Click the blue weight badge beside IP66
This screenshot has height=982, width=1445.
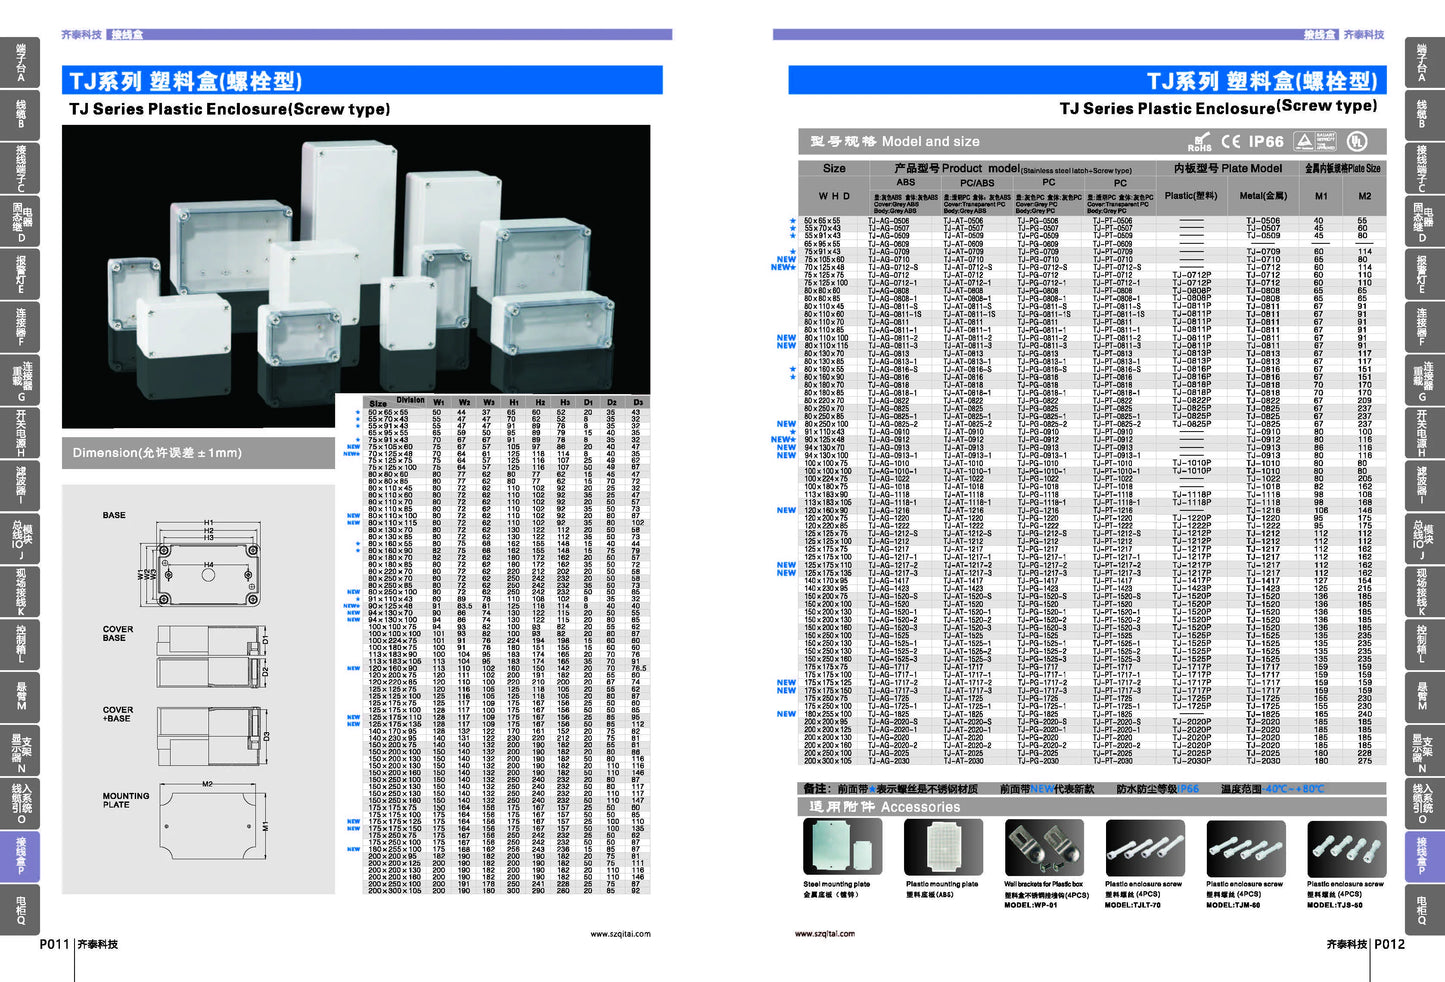coord(1316,141)
